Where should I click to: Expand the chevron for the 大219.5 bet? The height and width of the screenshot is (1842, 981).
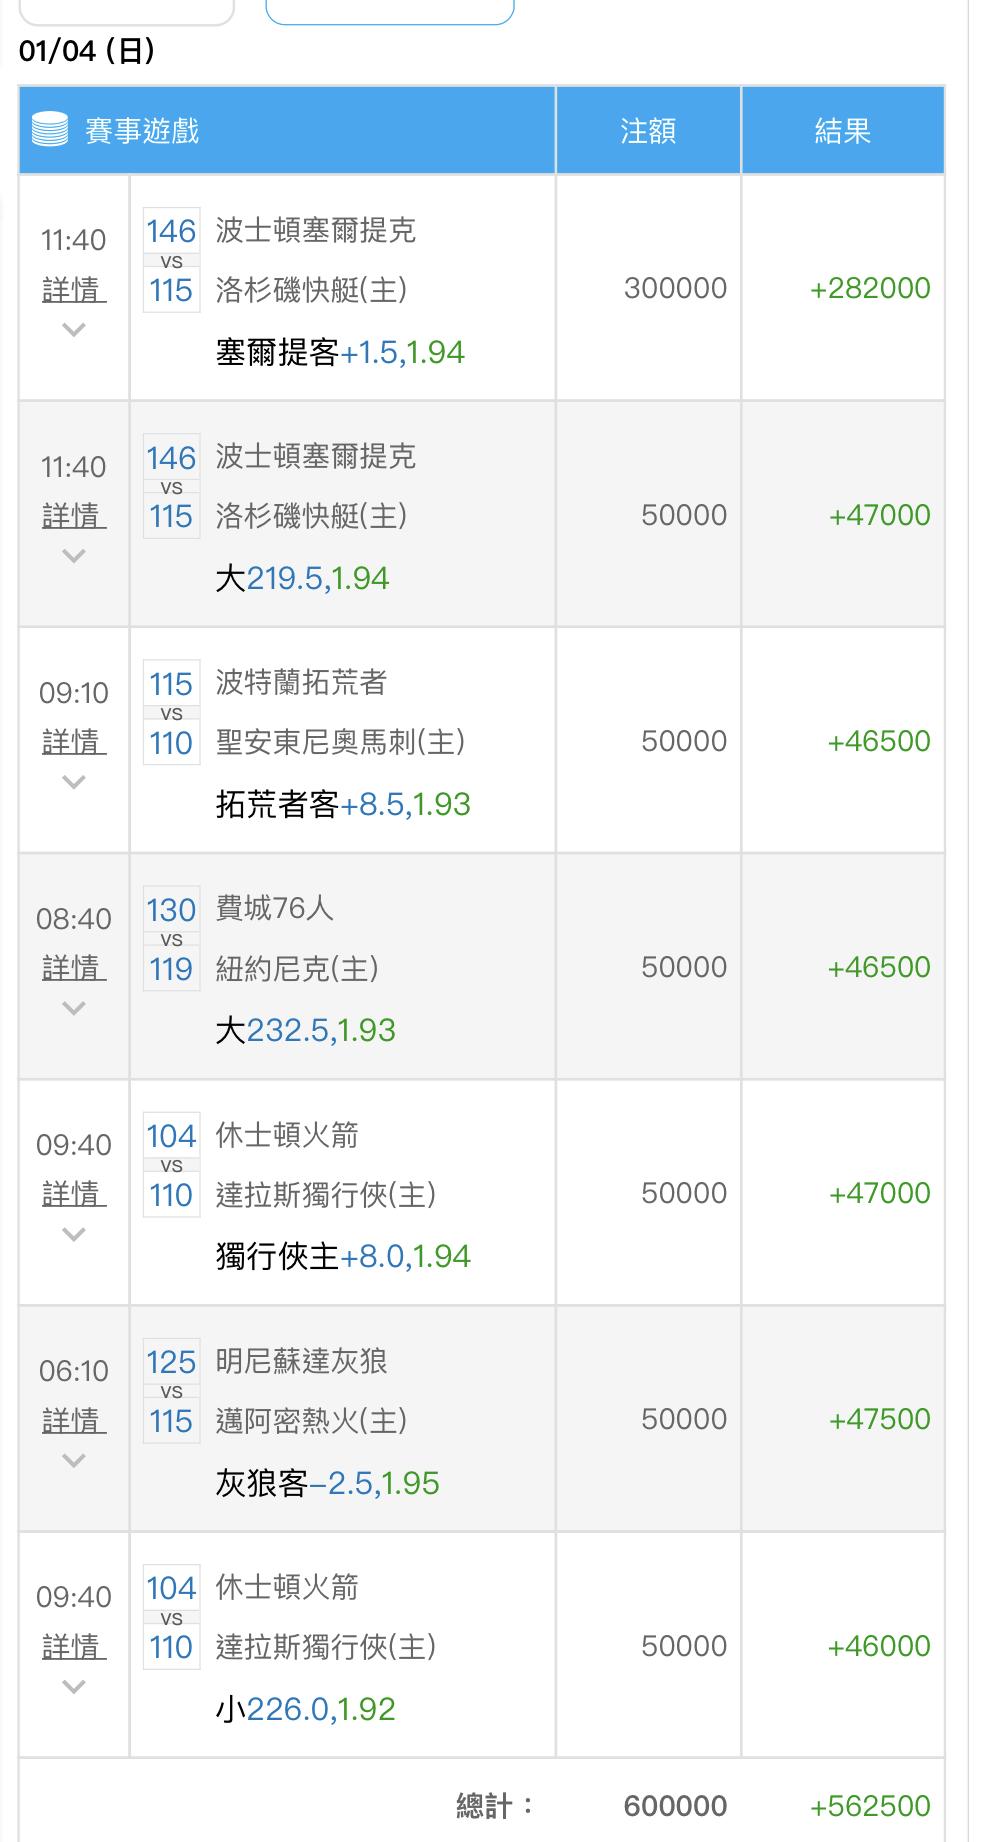(74, 555)
